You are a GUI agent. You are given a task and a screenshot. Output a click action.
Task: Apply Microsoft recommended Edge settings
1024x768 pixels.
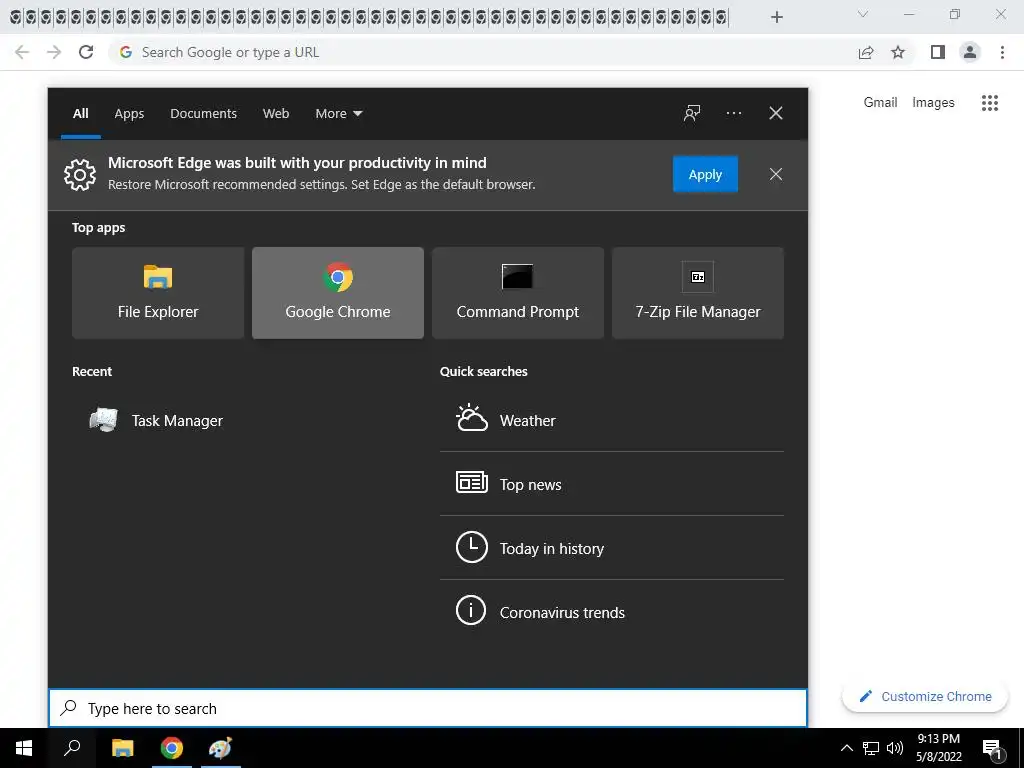coord(705,174)
